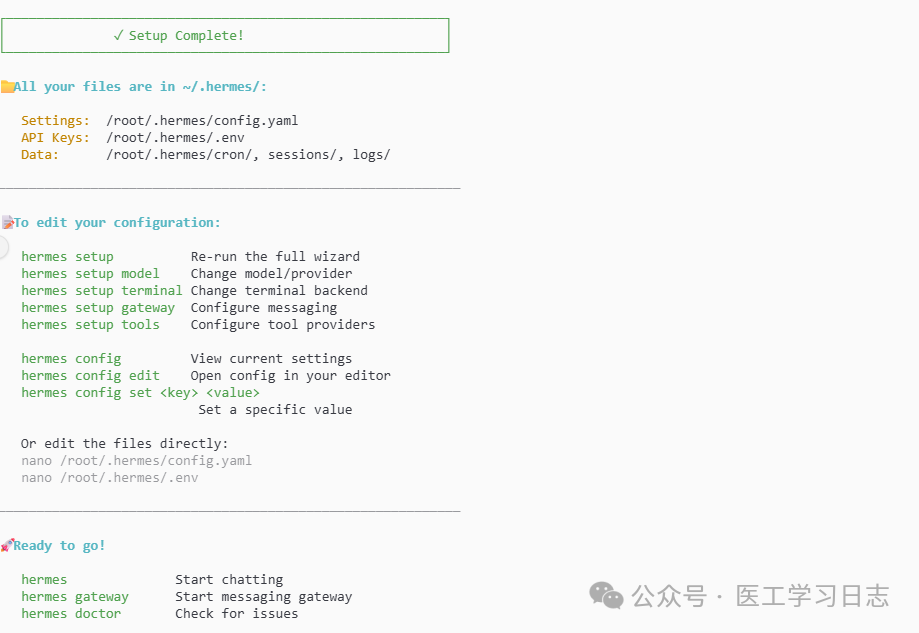Click the path '/root/.hermes/.env' beside API Keys
Viewport: 919px width, 633px height.
click(x=175, y=138)
